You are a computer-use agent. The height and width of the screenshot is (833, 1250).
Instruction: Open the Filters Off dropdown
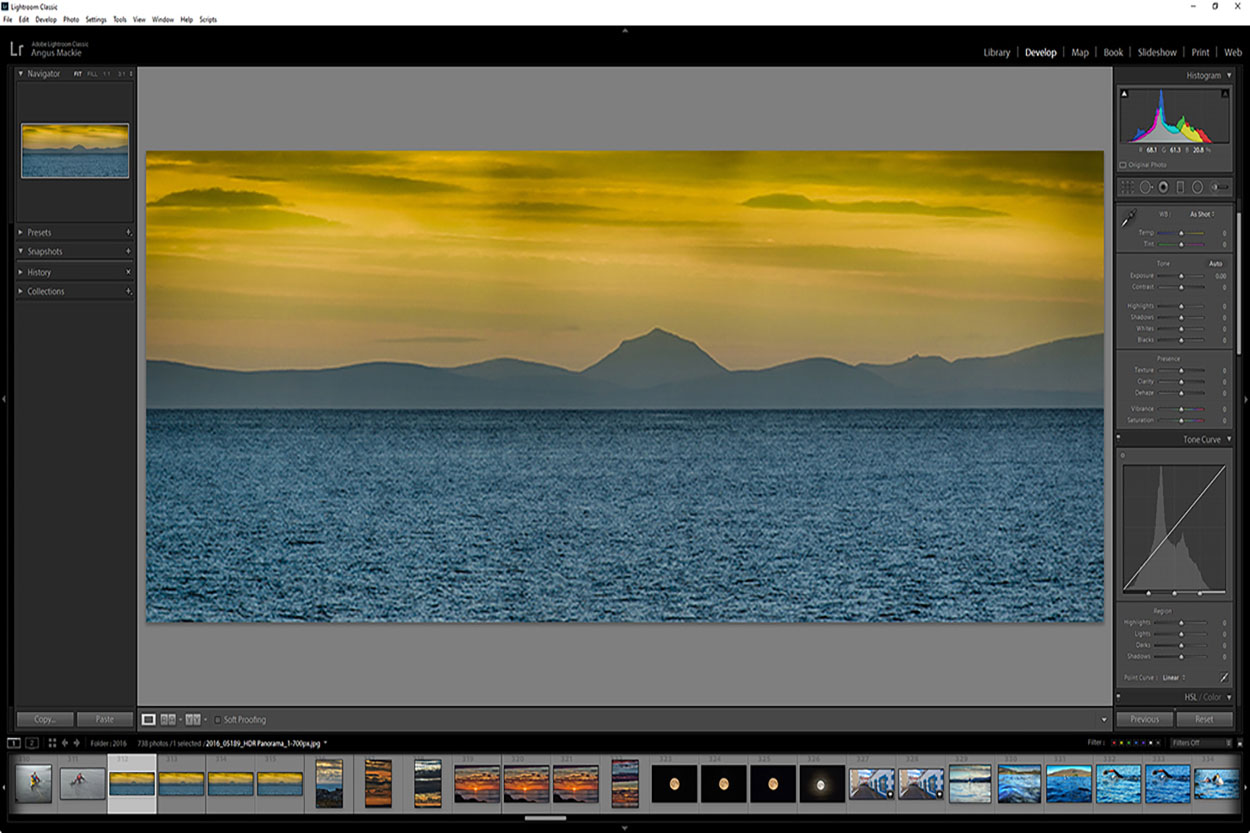1201,743
